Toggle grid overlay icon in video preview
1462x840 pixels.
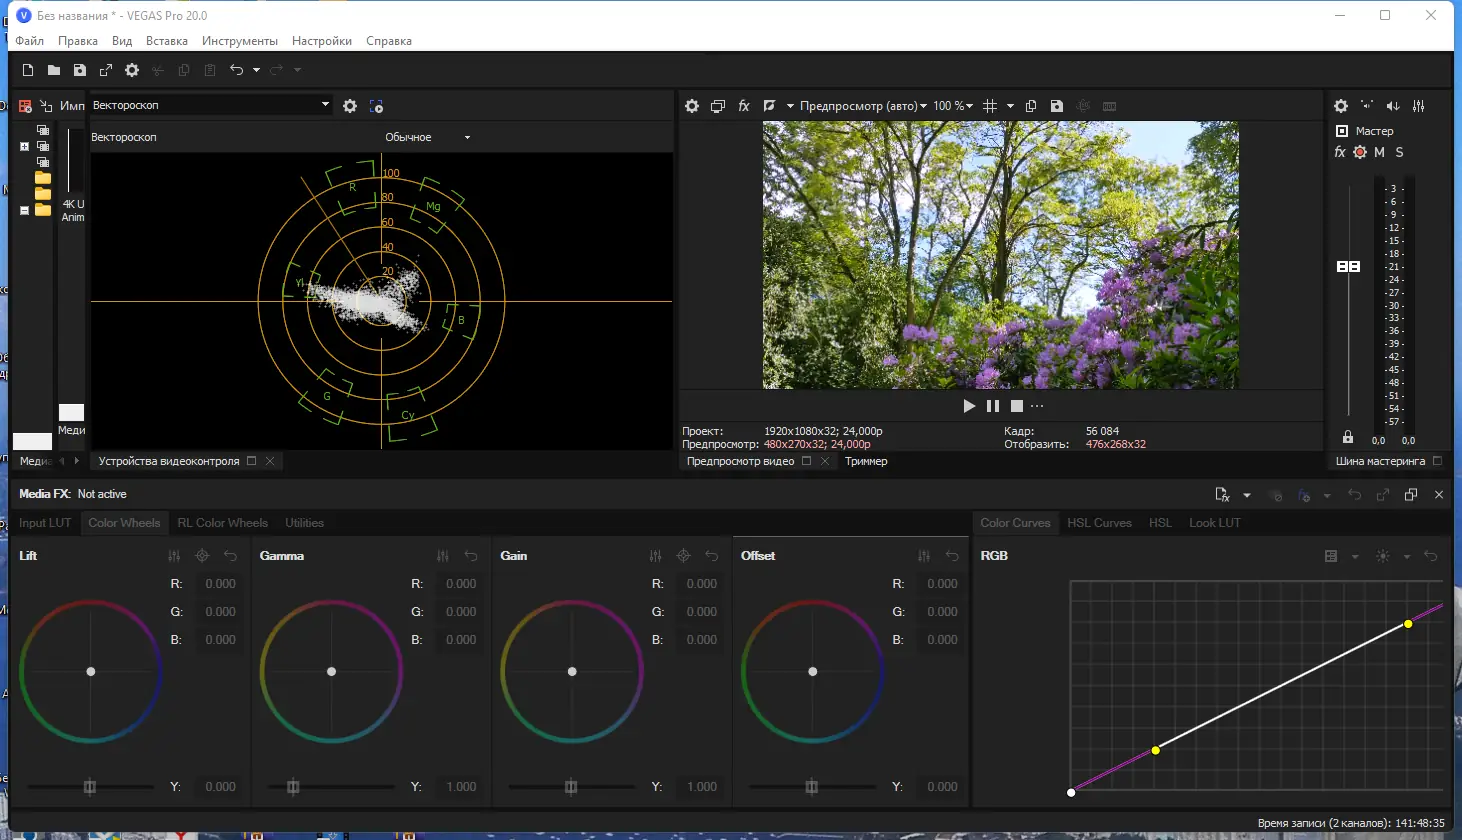click(990, 106)
